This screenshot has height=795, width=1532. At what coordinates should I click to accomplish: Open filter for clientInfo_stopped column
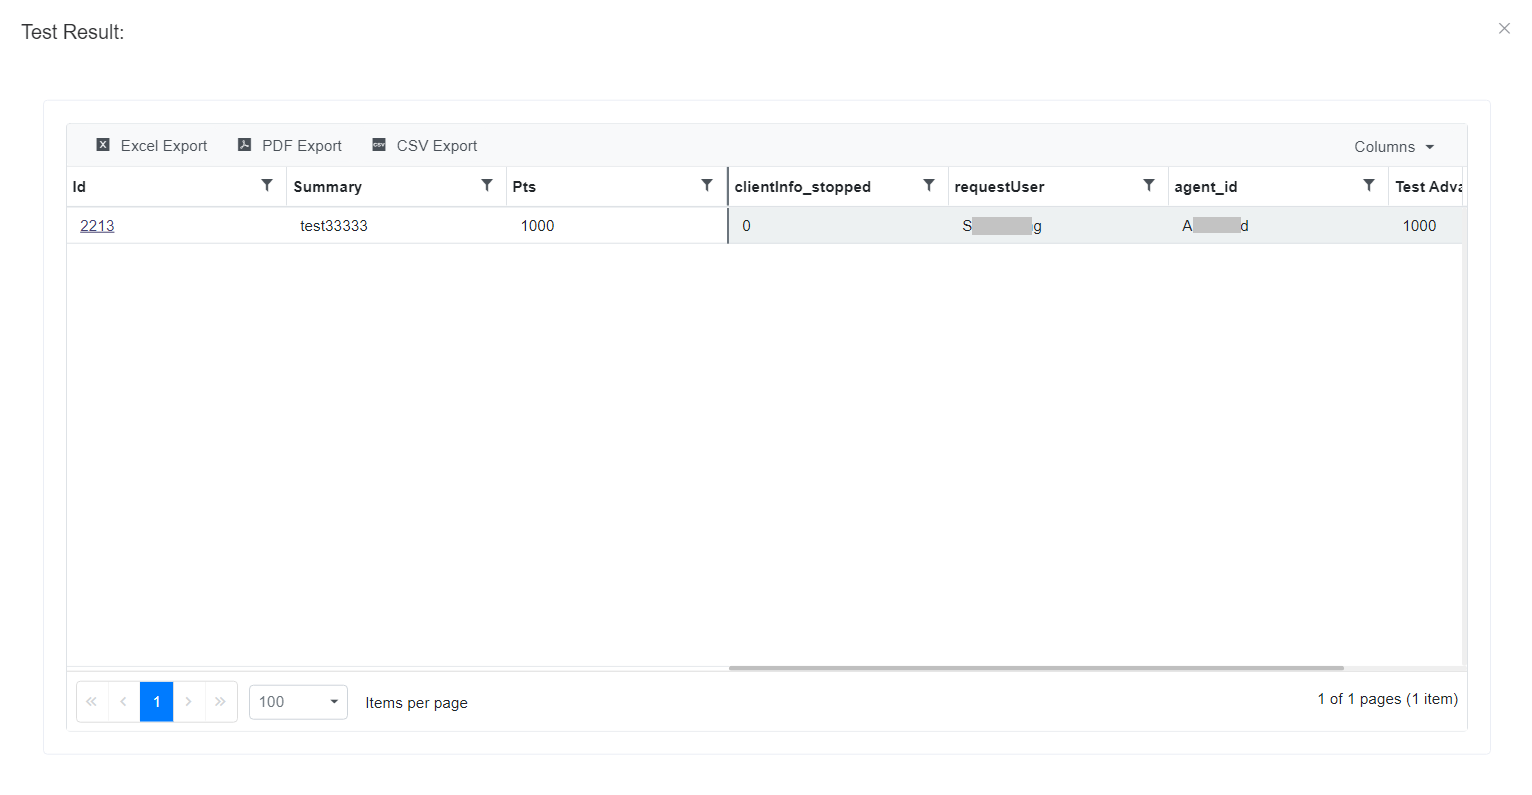click(929, 186)
